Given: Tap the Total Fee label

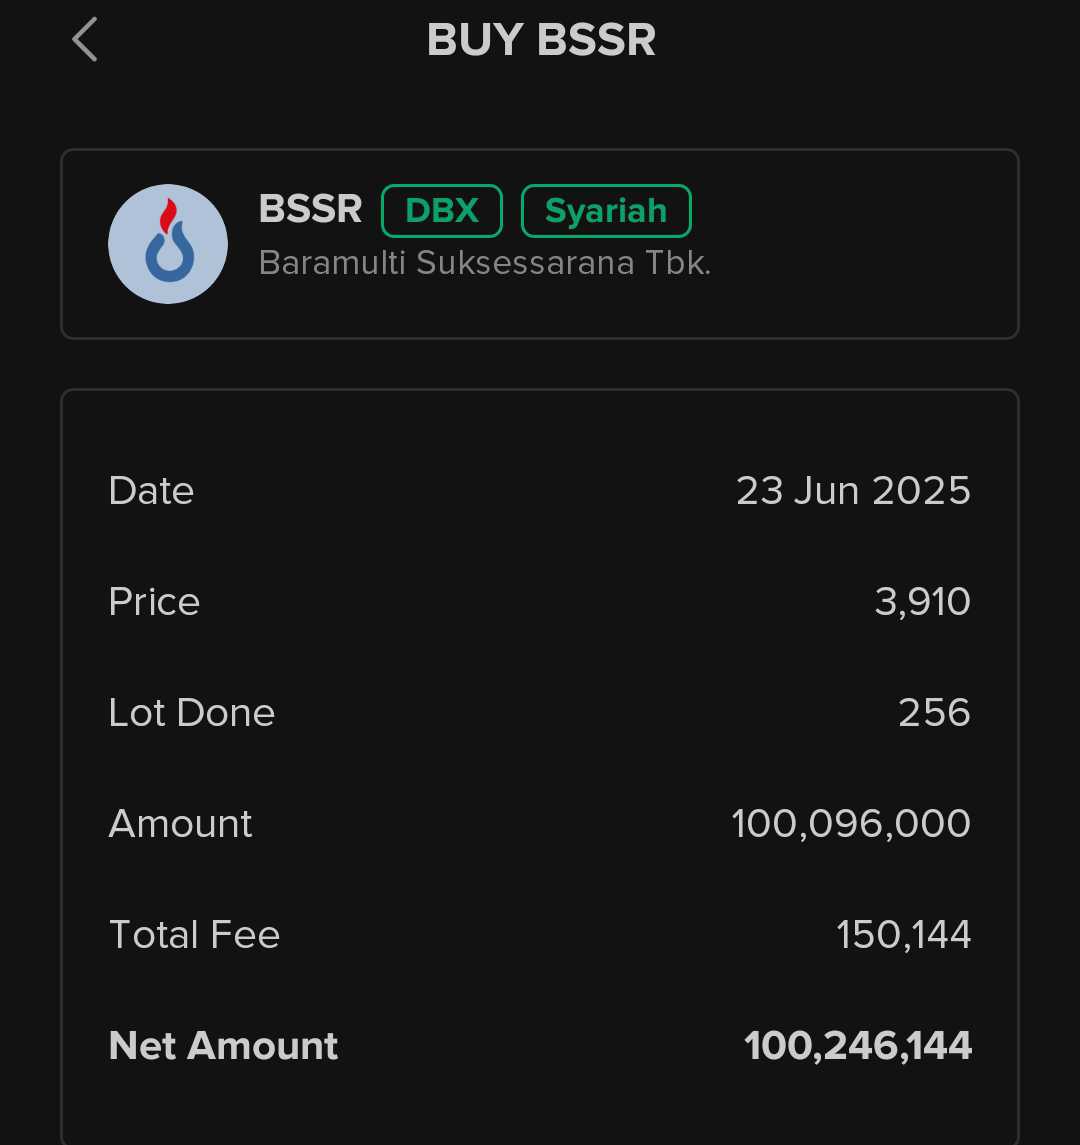Looking at the screenshot, I should [194, 935].
